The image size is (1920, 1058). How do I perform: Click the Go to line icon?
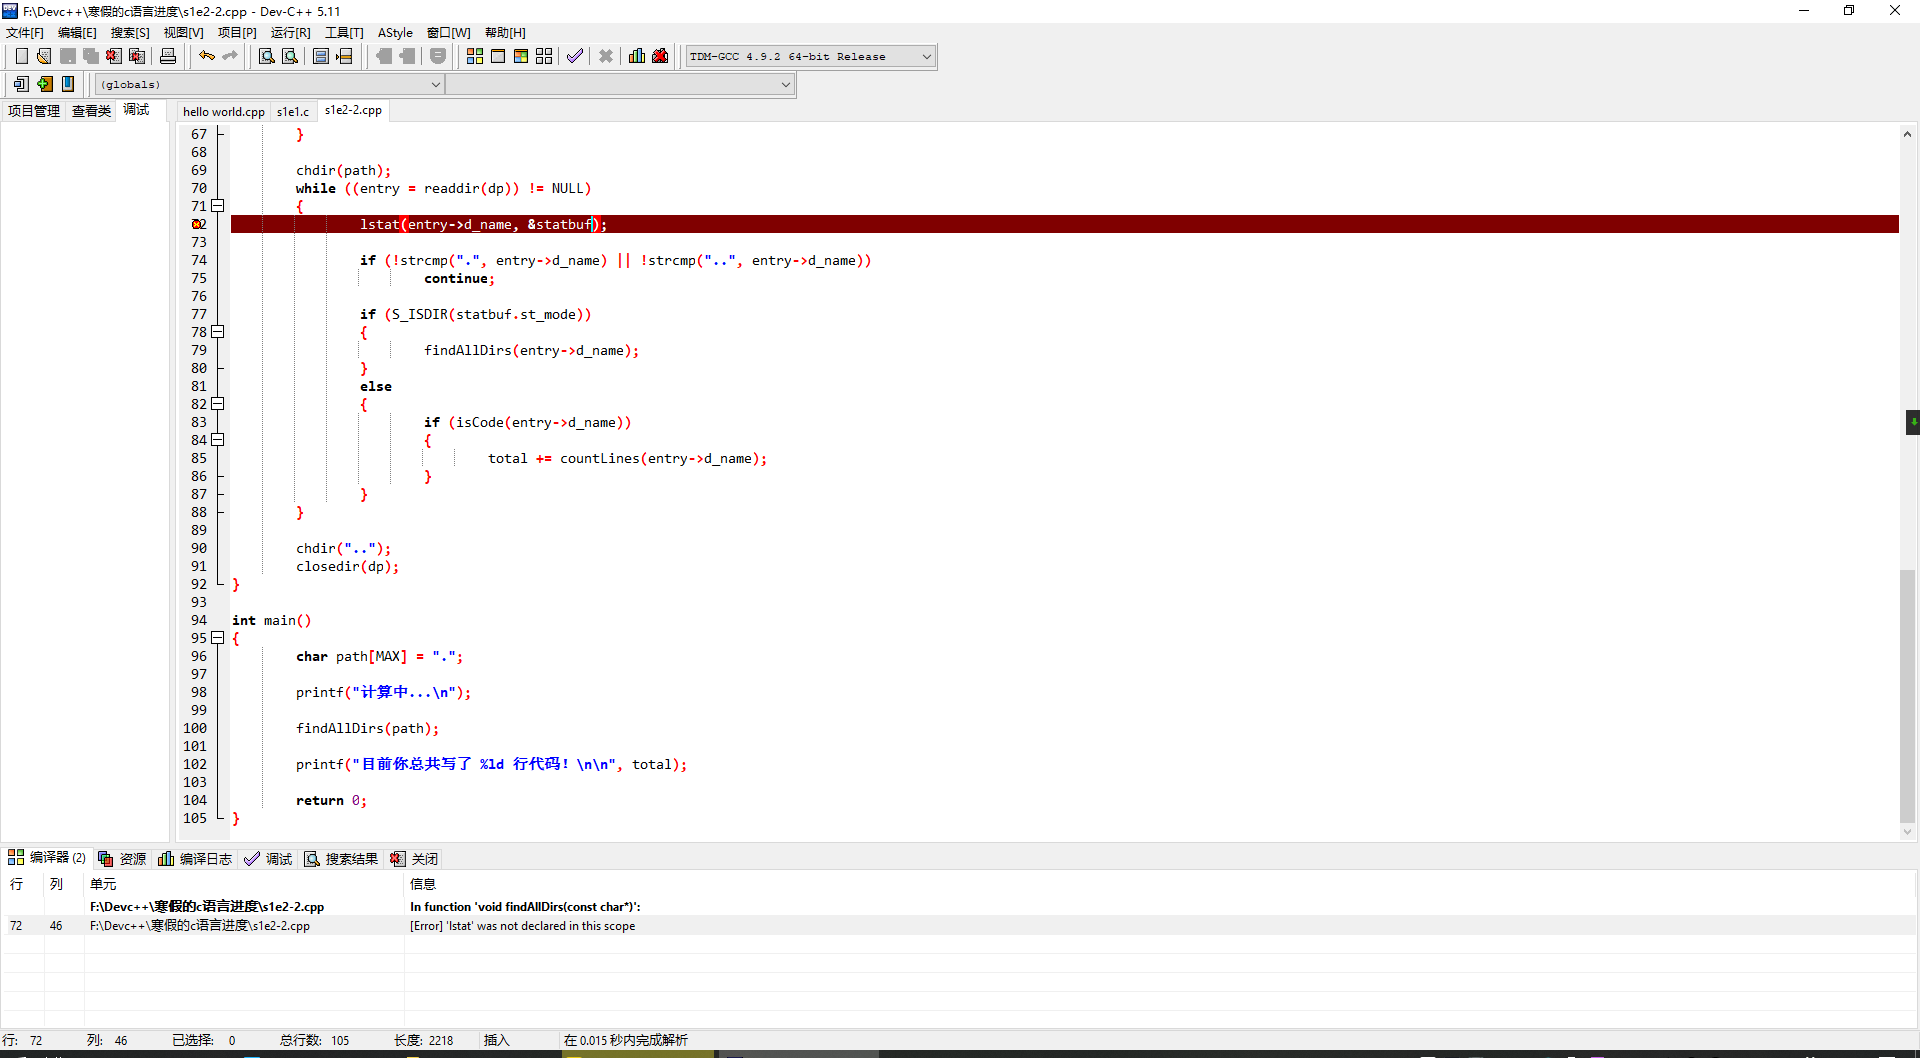tap(344, 56)
